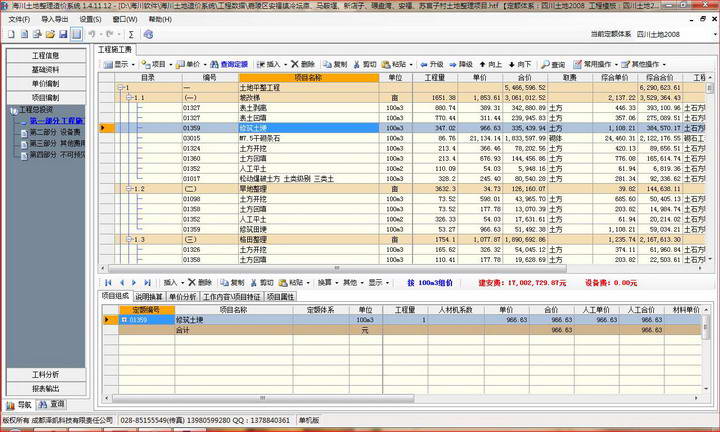Click the third toolbar icon with arrow document
Viewport: 720px width, 432px height.
pos(37,34)
